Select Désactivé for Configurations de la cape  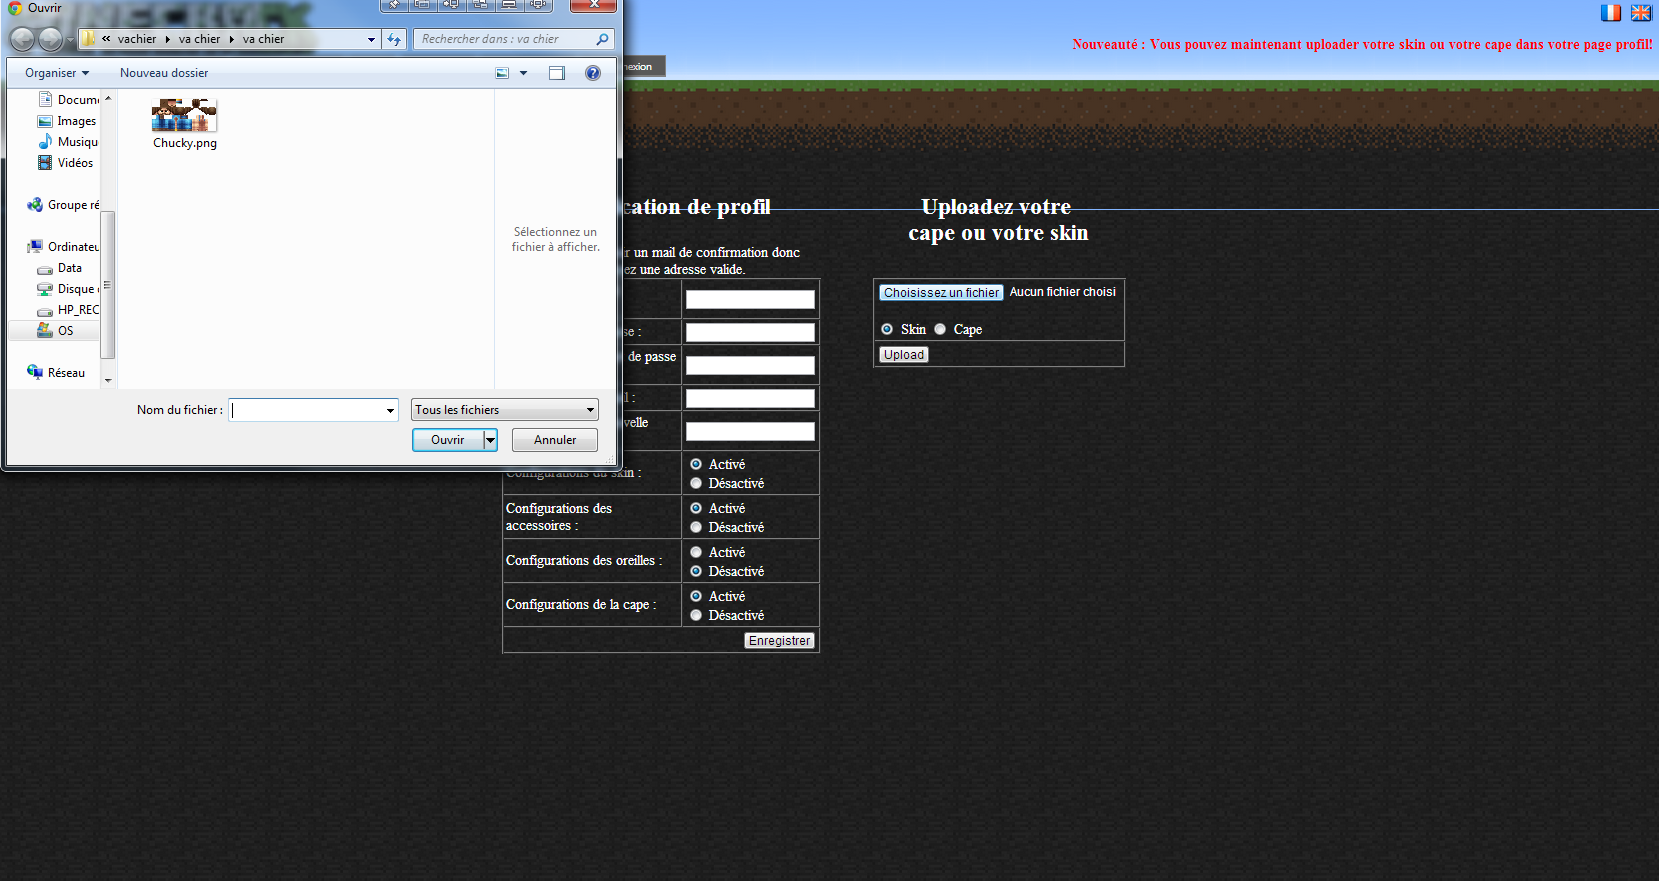point(696,615)
